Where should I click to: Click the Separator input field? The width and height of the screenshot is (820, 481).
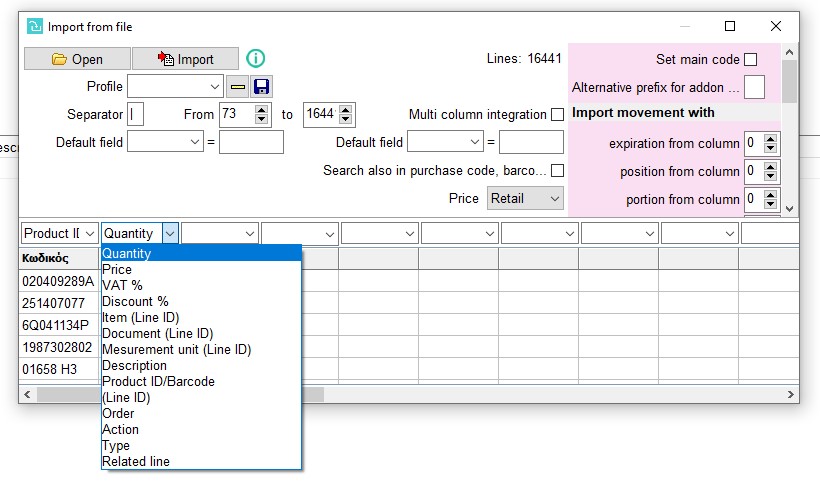(135, 114)
